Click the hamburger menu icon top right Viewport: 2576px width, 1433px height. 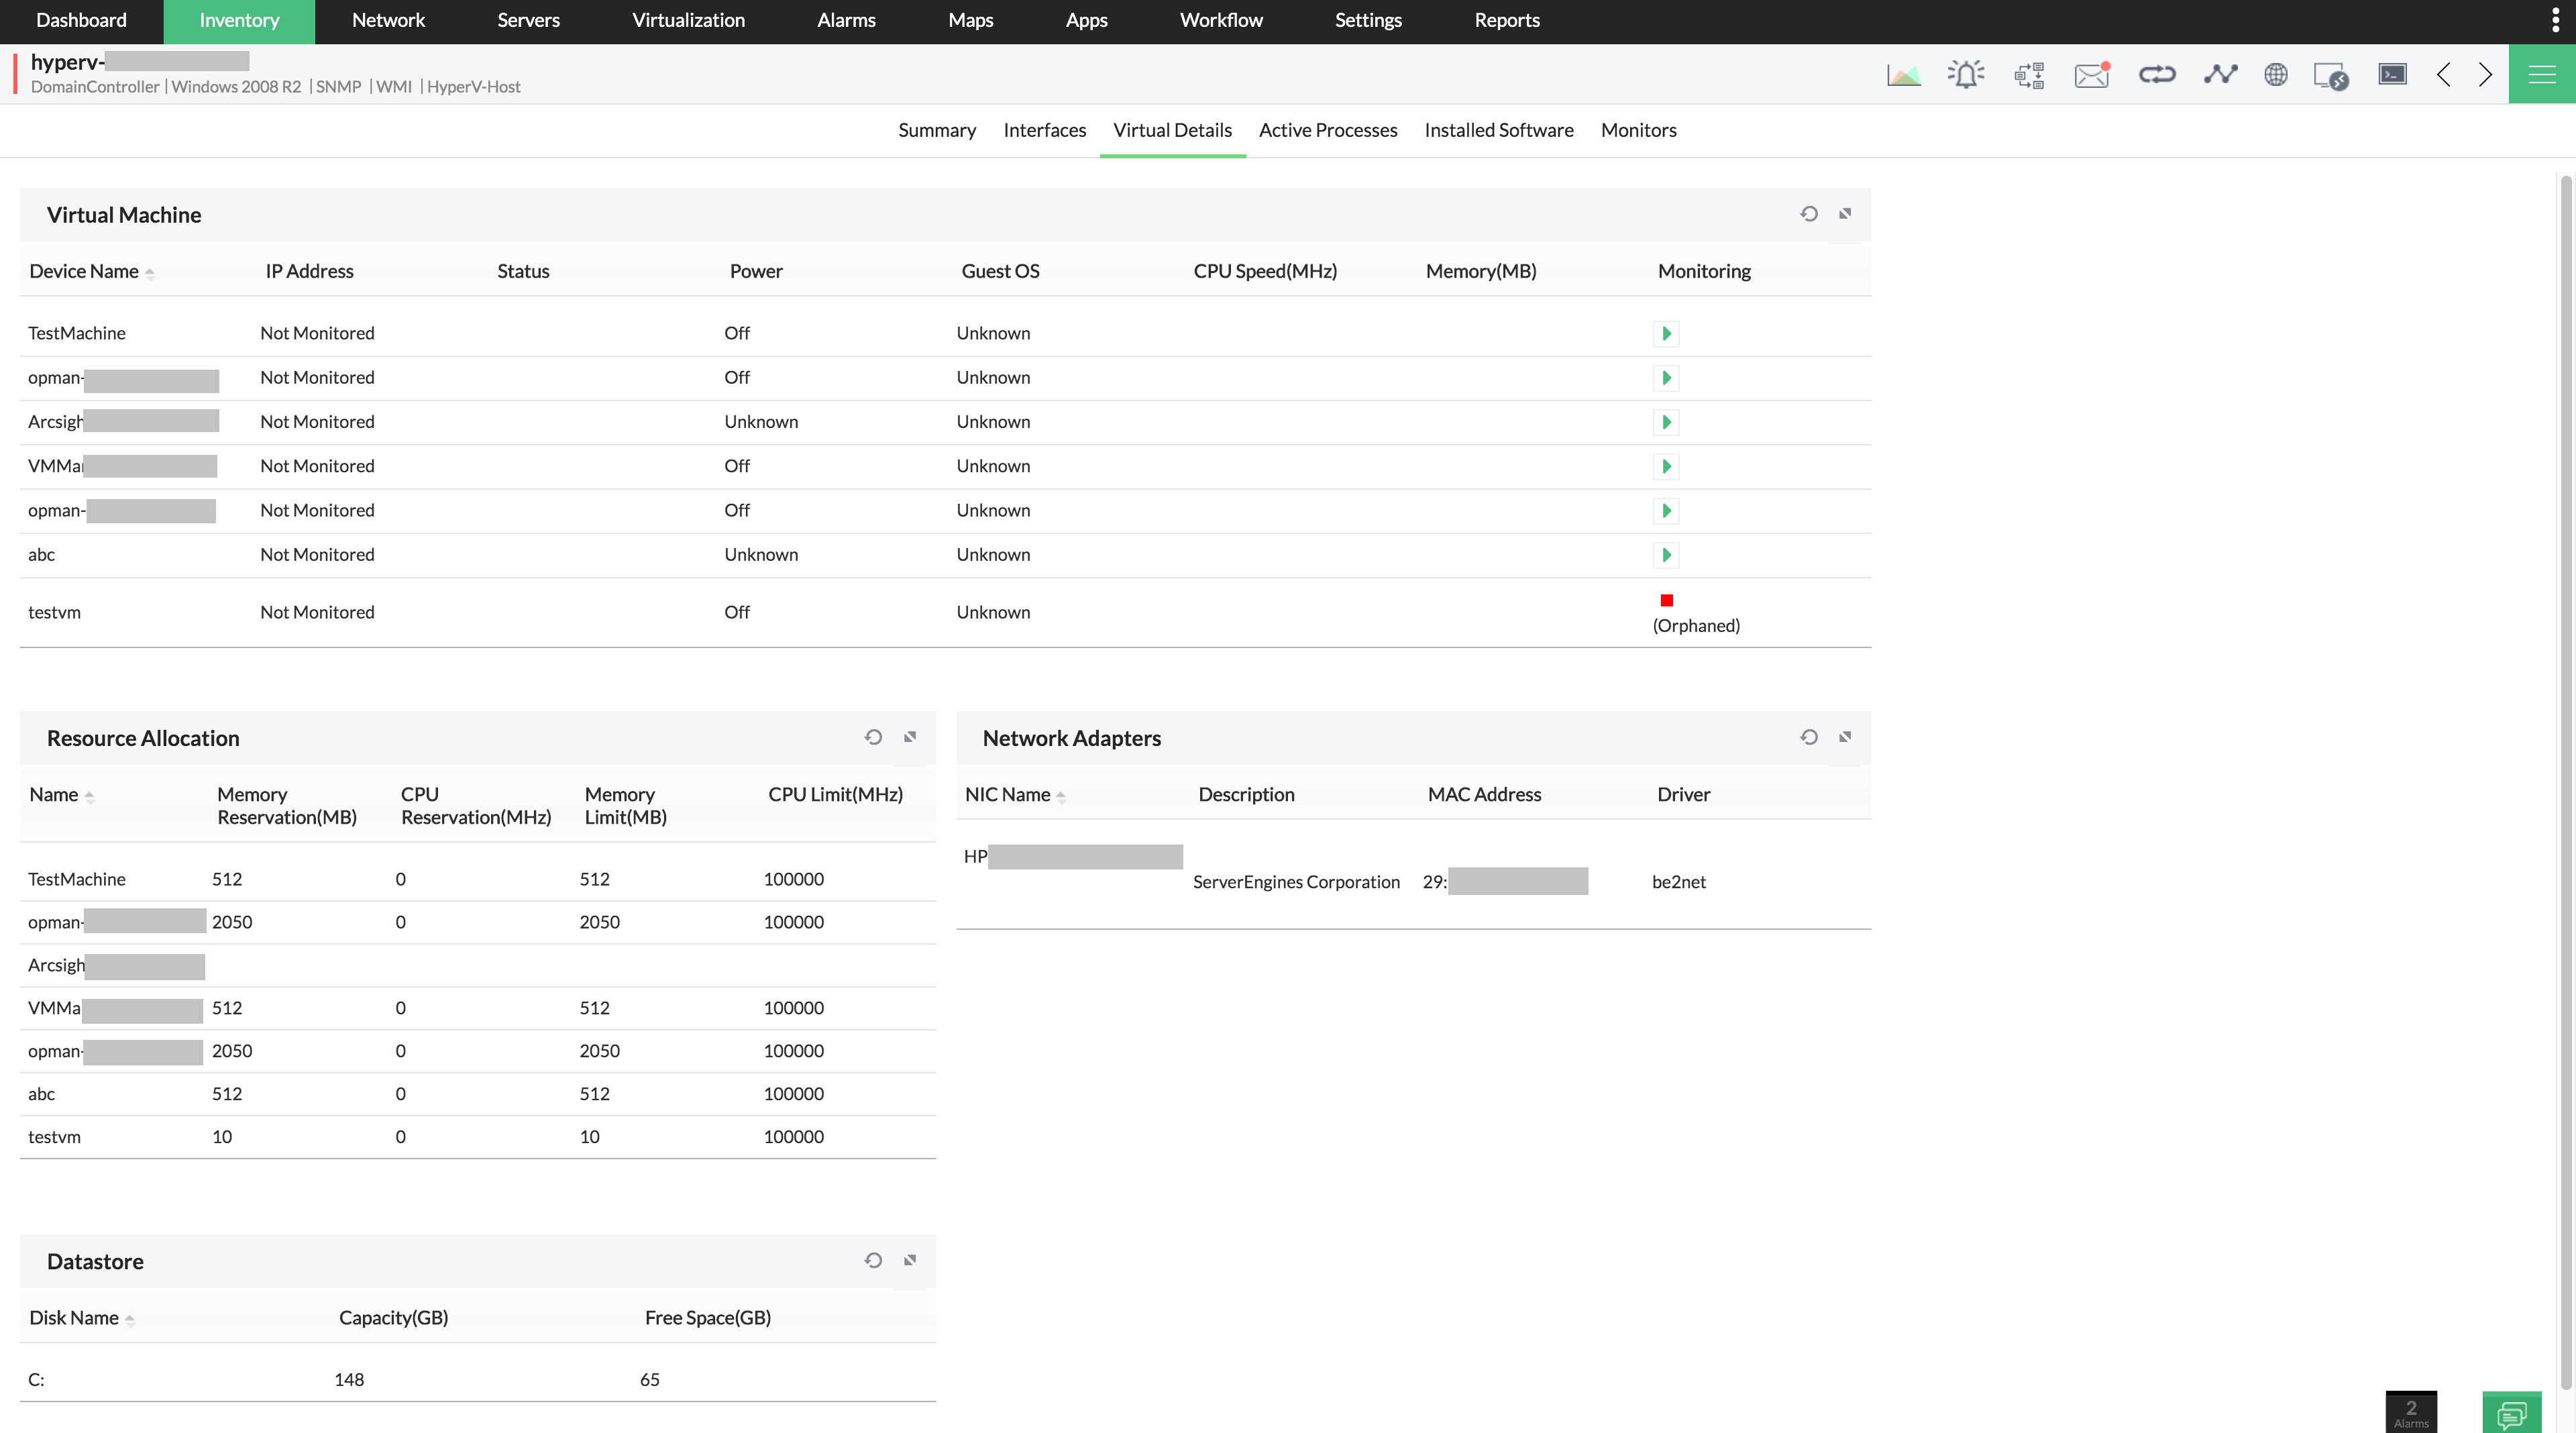tap(2542, 74)
